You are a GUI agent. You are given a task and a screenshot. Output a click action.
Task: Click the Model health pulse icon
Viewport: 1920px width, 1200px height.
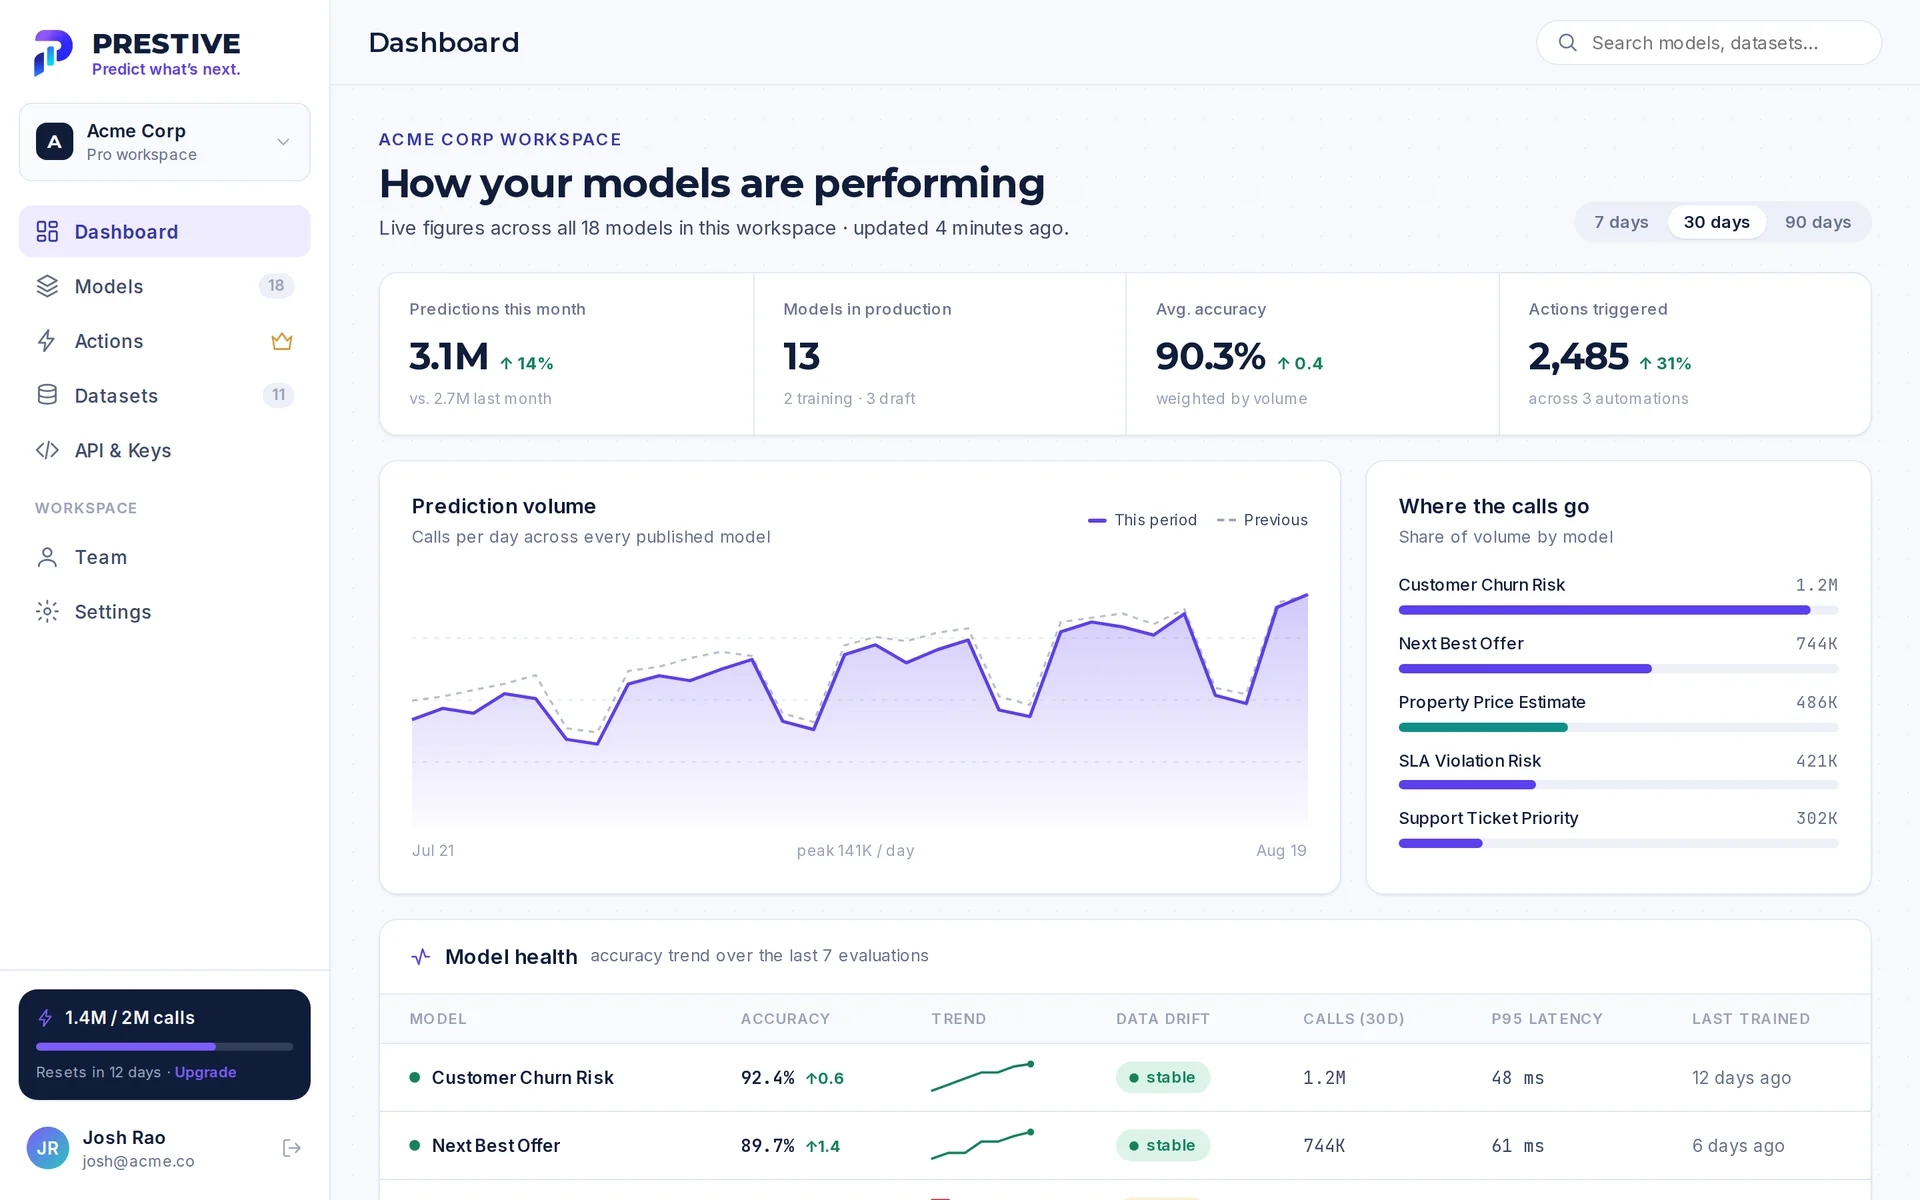pyautogui.click(x=421, y=957)
